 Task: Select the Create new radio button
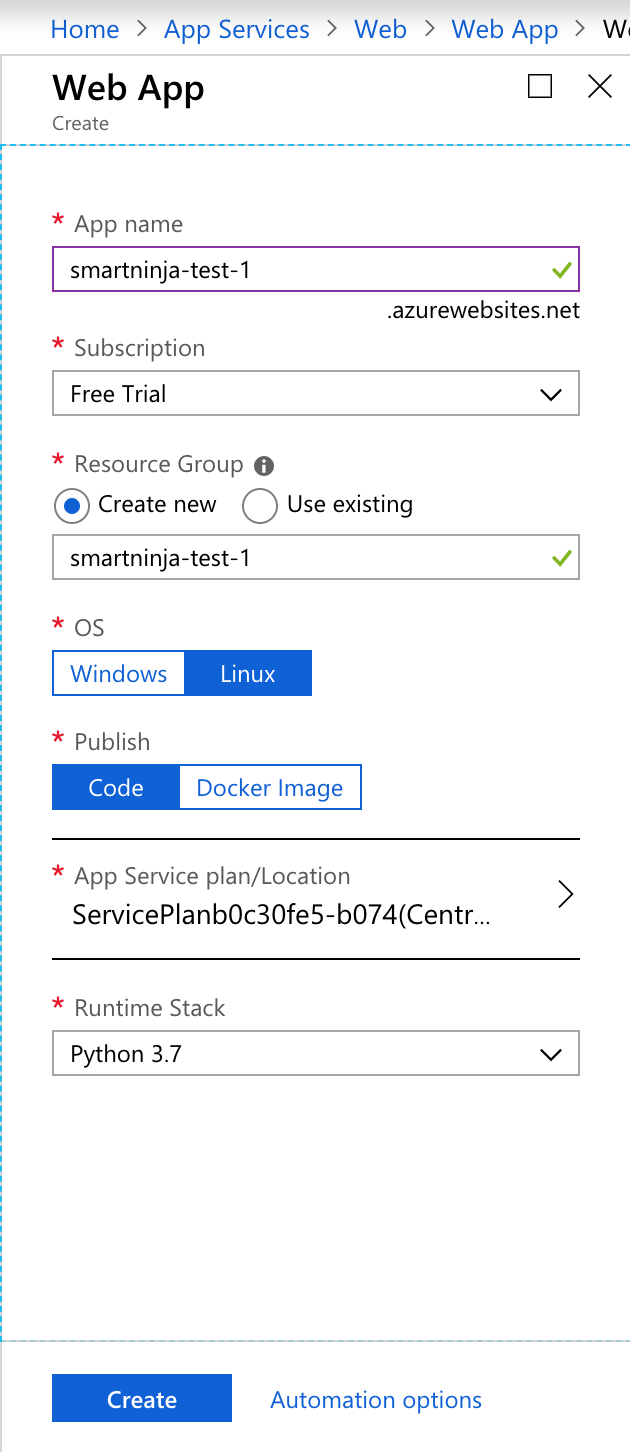tap(71, 505)
